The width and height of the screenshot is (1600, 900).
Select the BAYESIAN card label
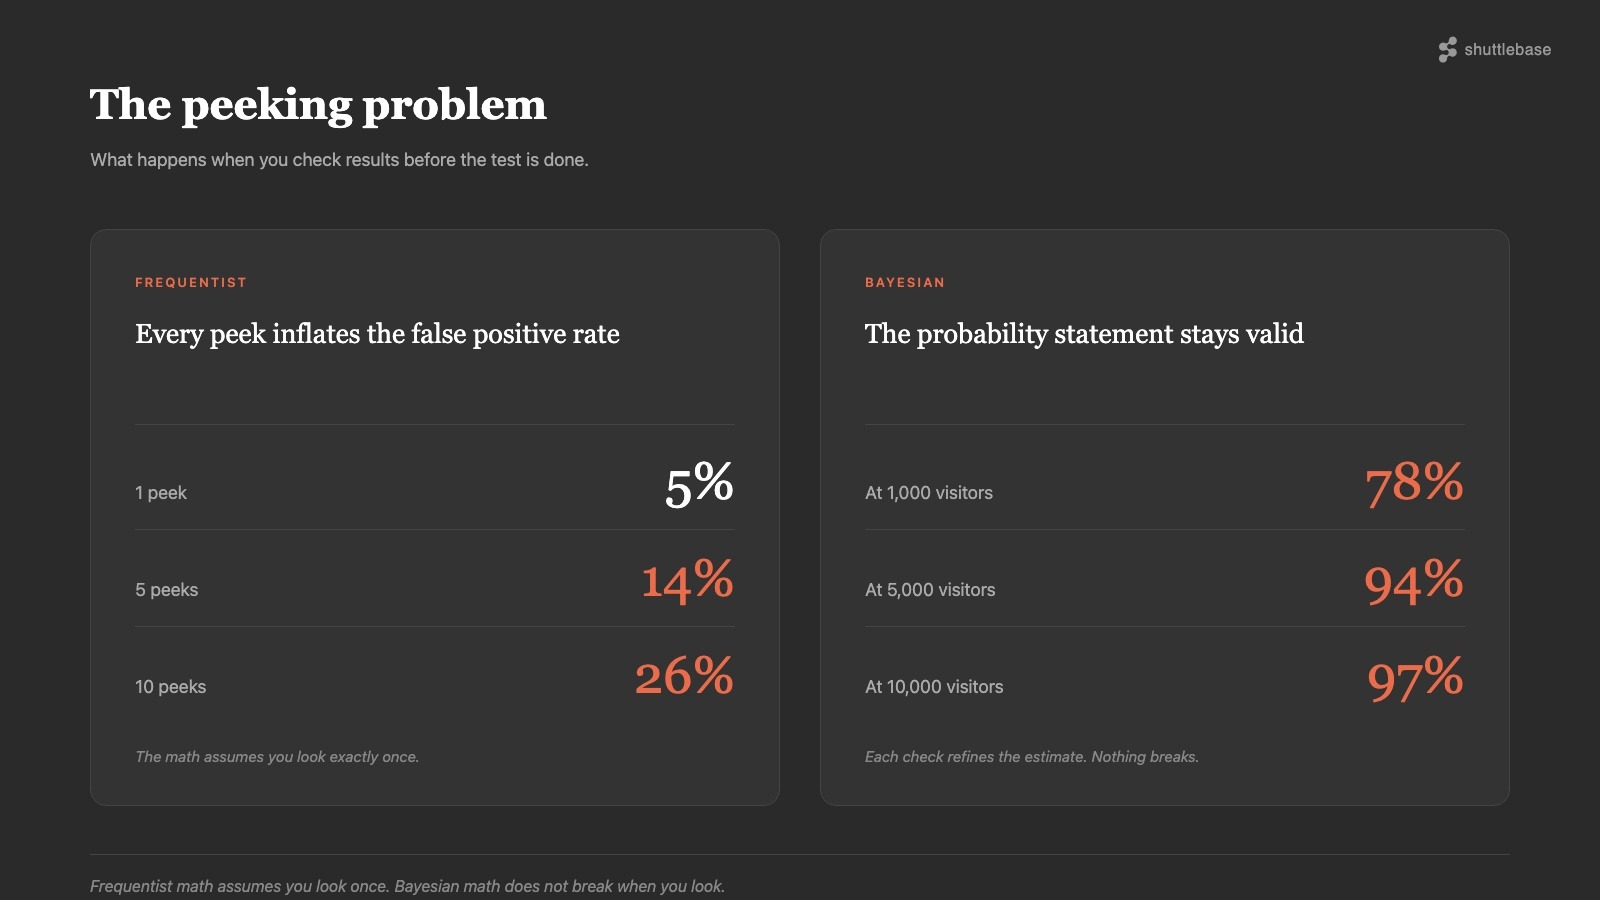click(x=905, y=283)
